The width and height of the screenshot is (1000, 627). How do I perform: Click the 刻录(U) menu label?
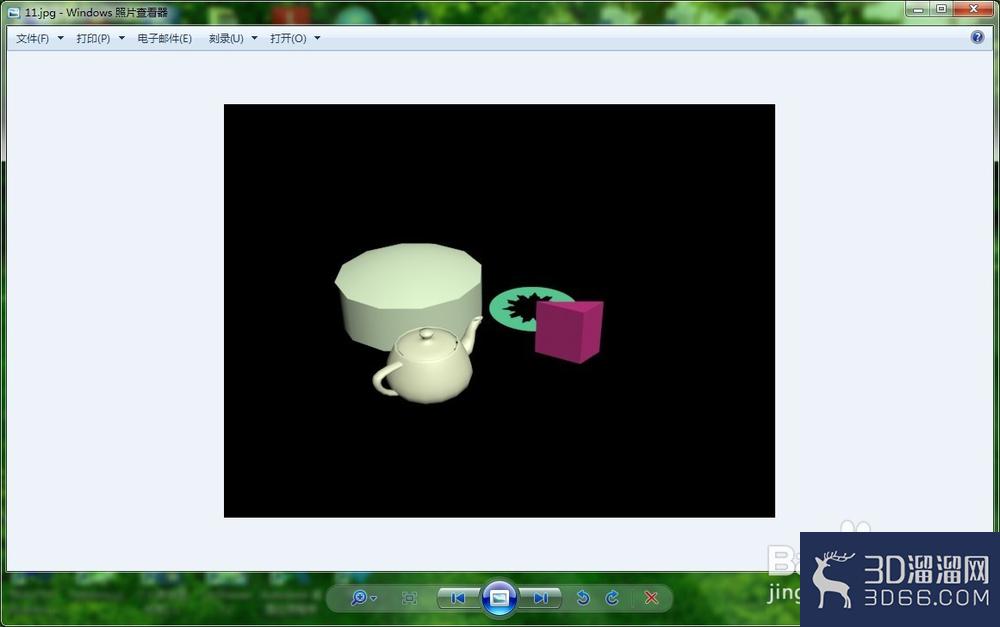tap(226, 38)
